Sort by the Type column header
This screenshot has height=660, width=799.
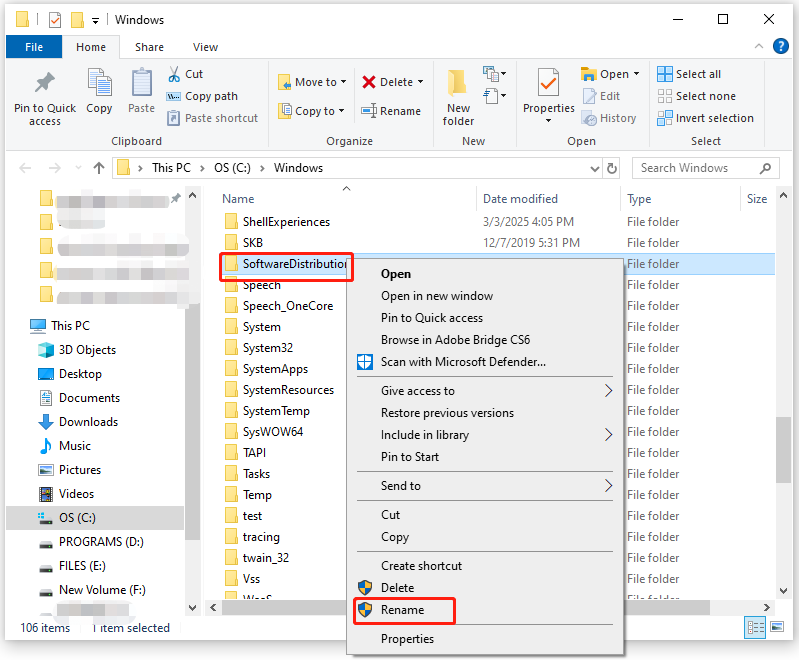click(639, 199)
